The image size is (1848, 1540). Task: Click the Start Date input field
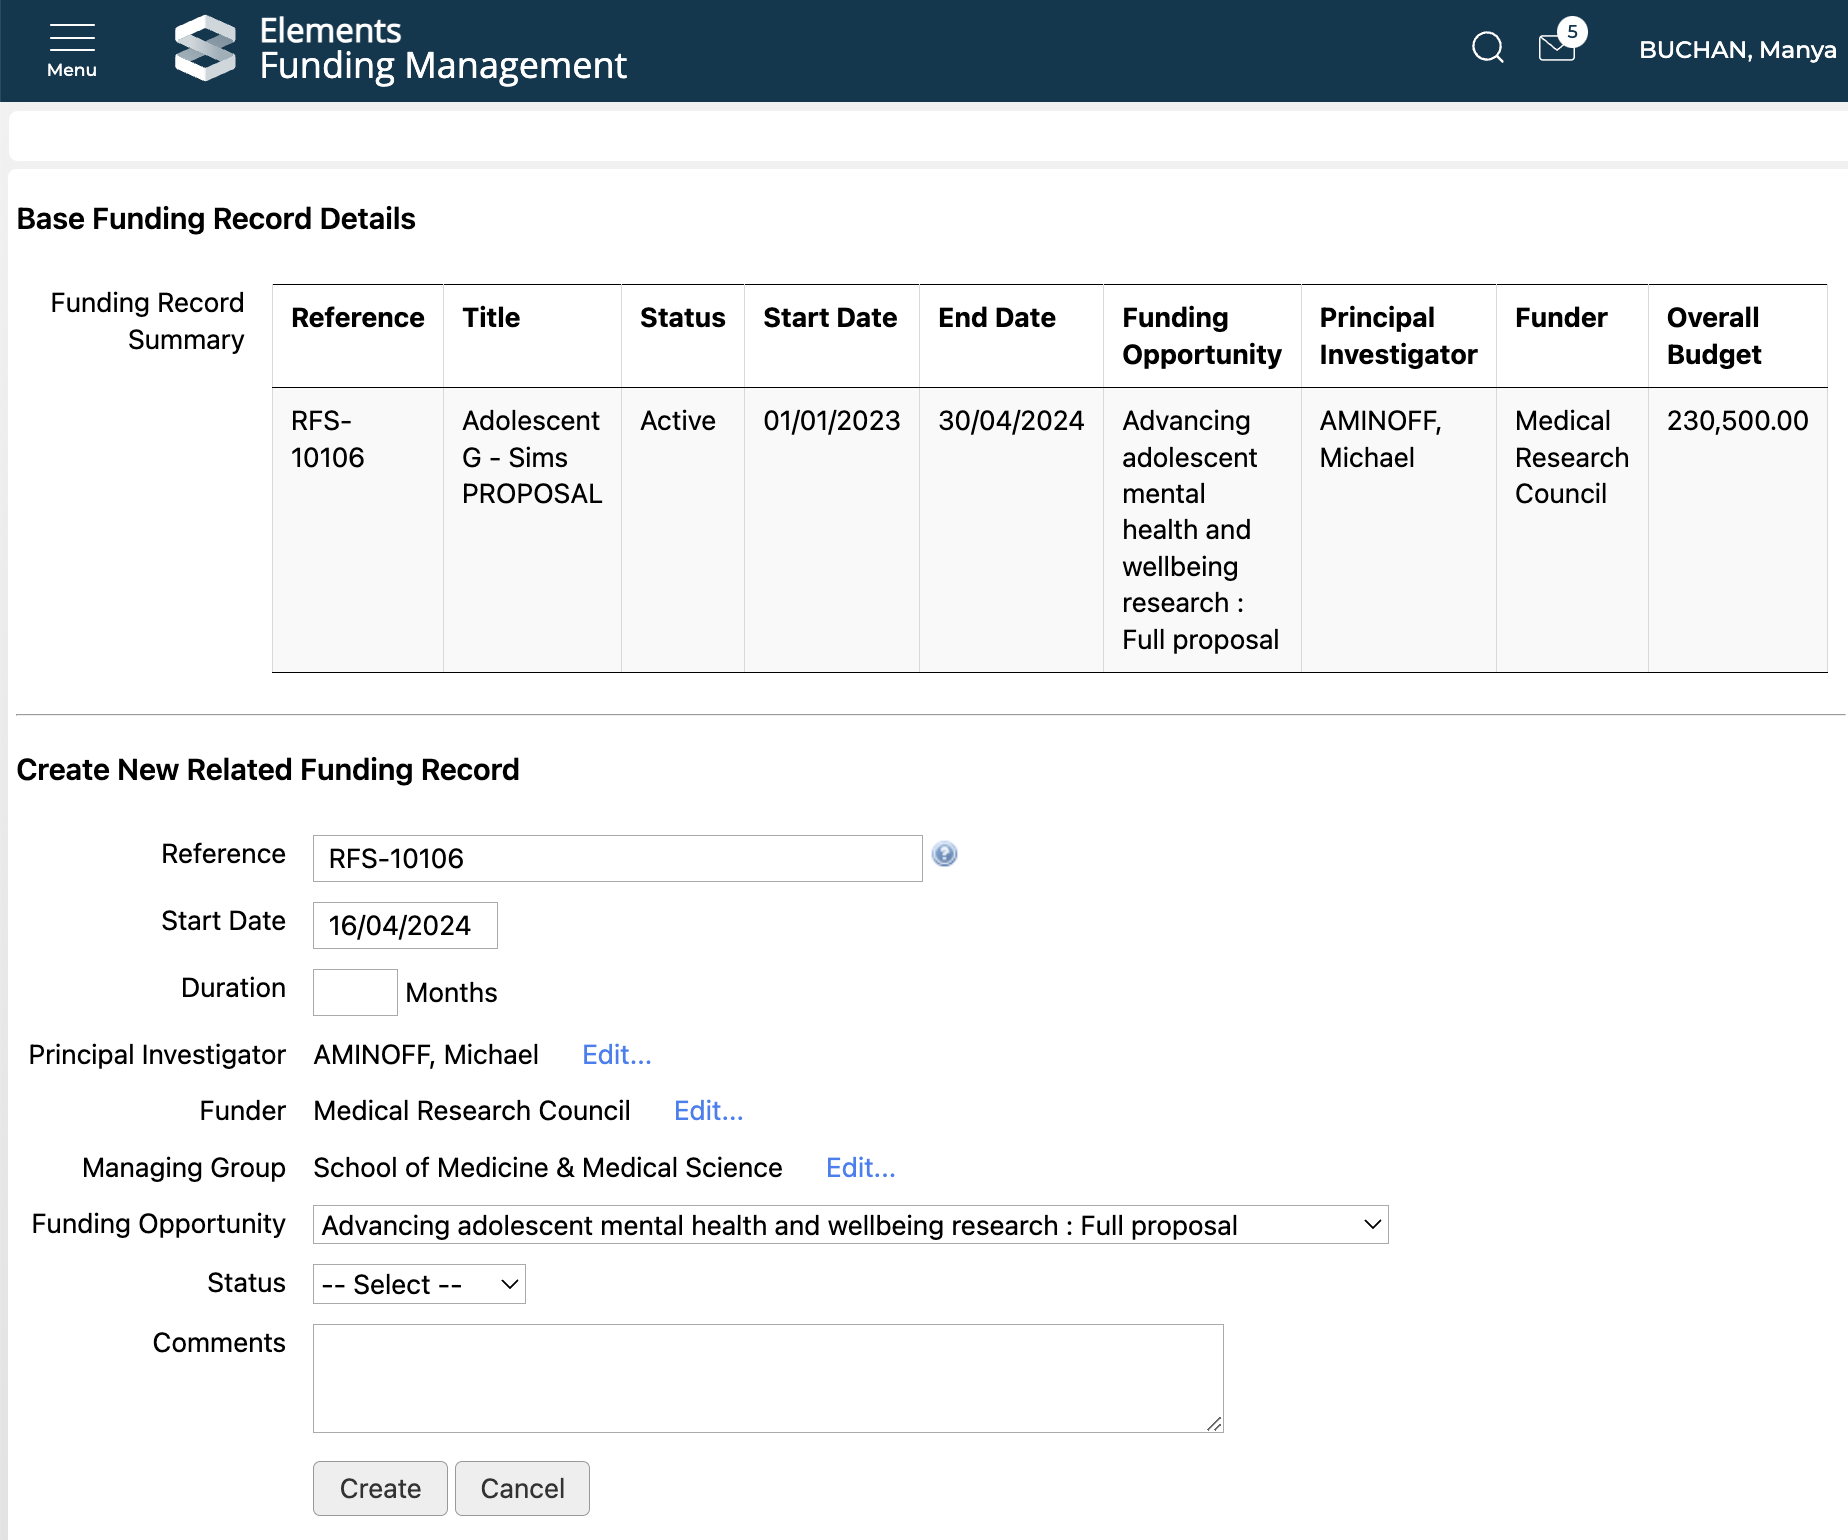(405, 926)
